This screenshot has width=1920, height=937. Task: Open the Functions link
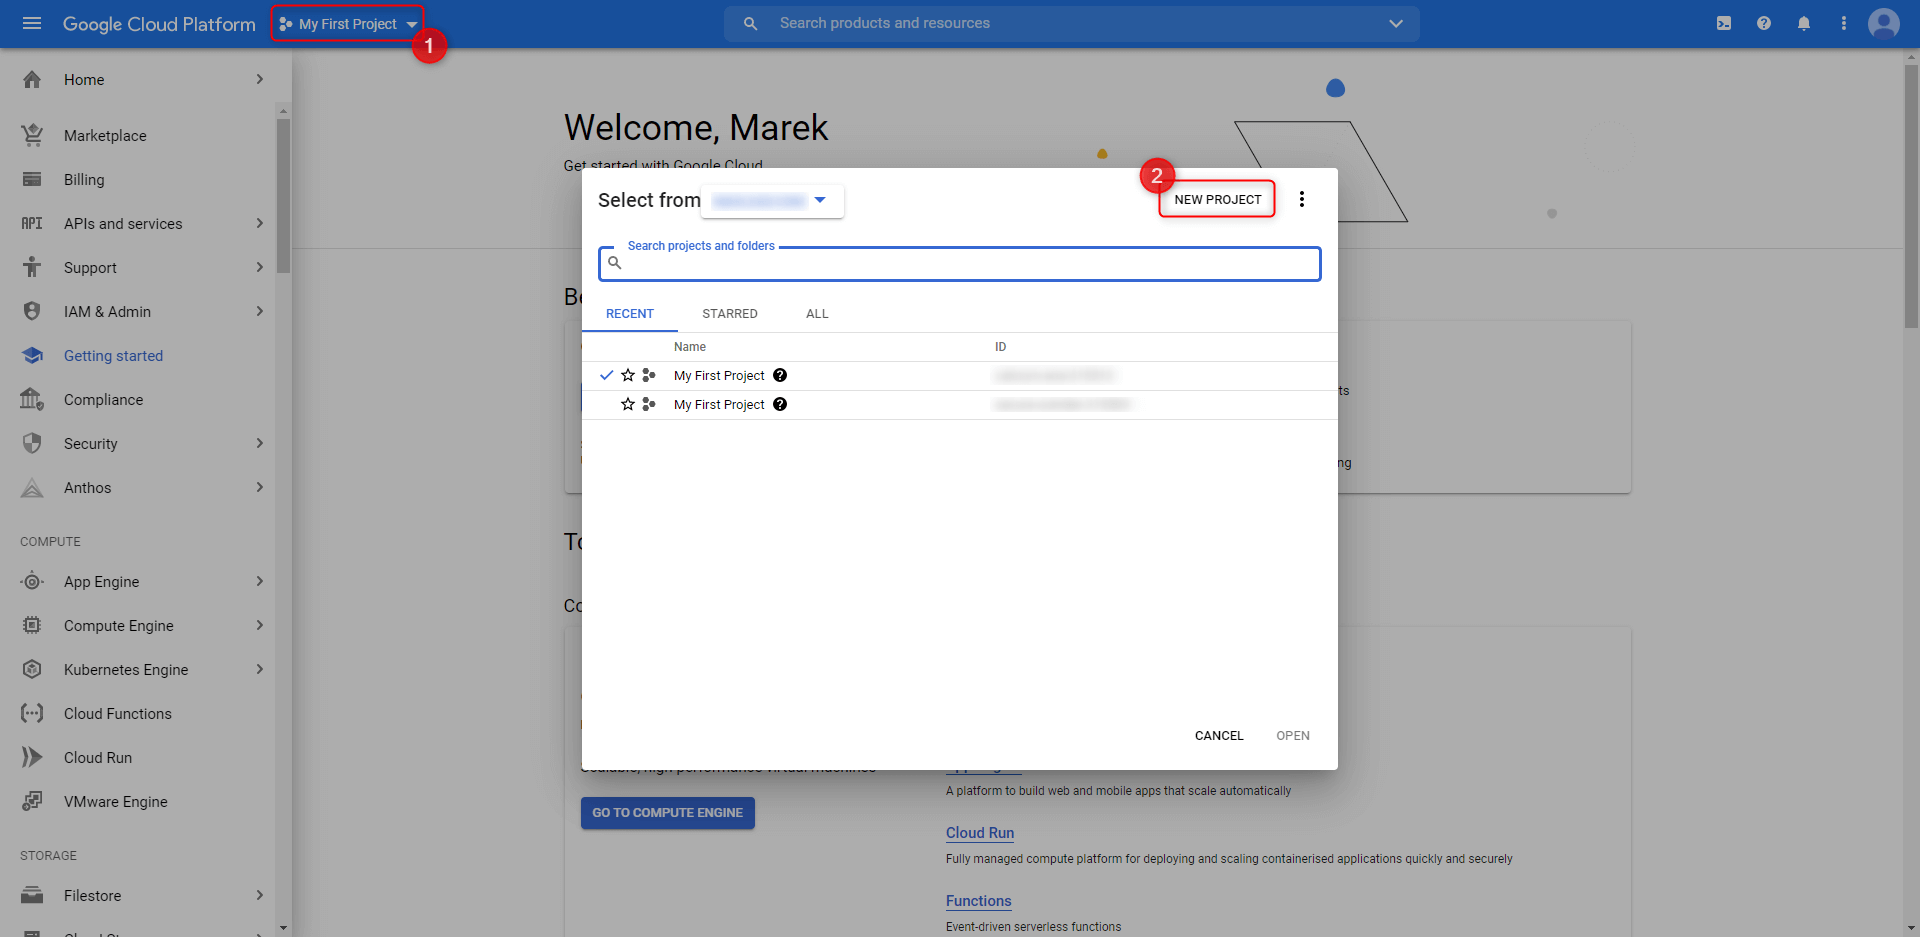tap(979, 901)
